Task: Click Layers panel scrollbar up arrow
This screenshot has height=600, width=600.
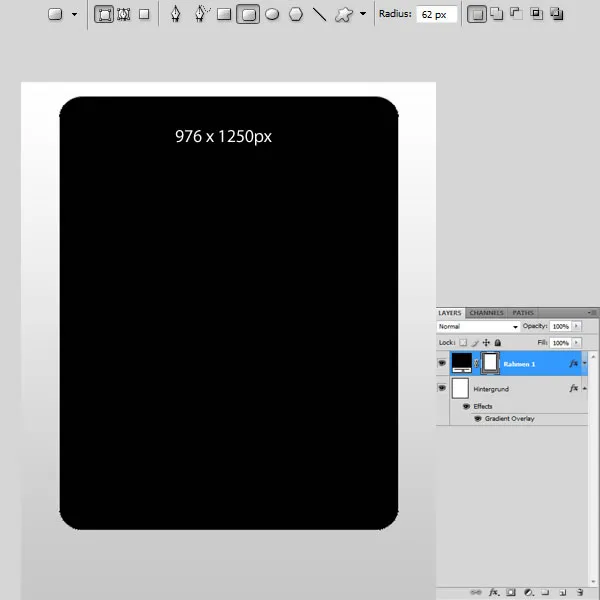Action: tap(593, 357)
